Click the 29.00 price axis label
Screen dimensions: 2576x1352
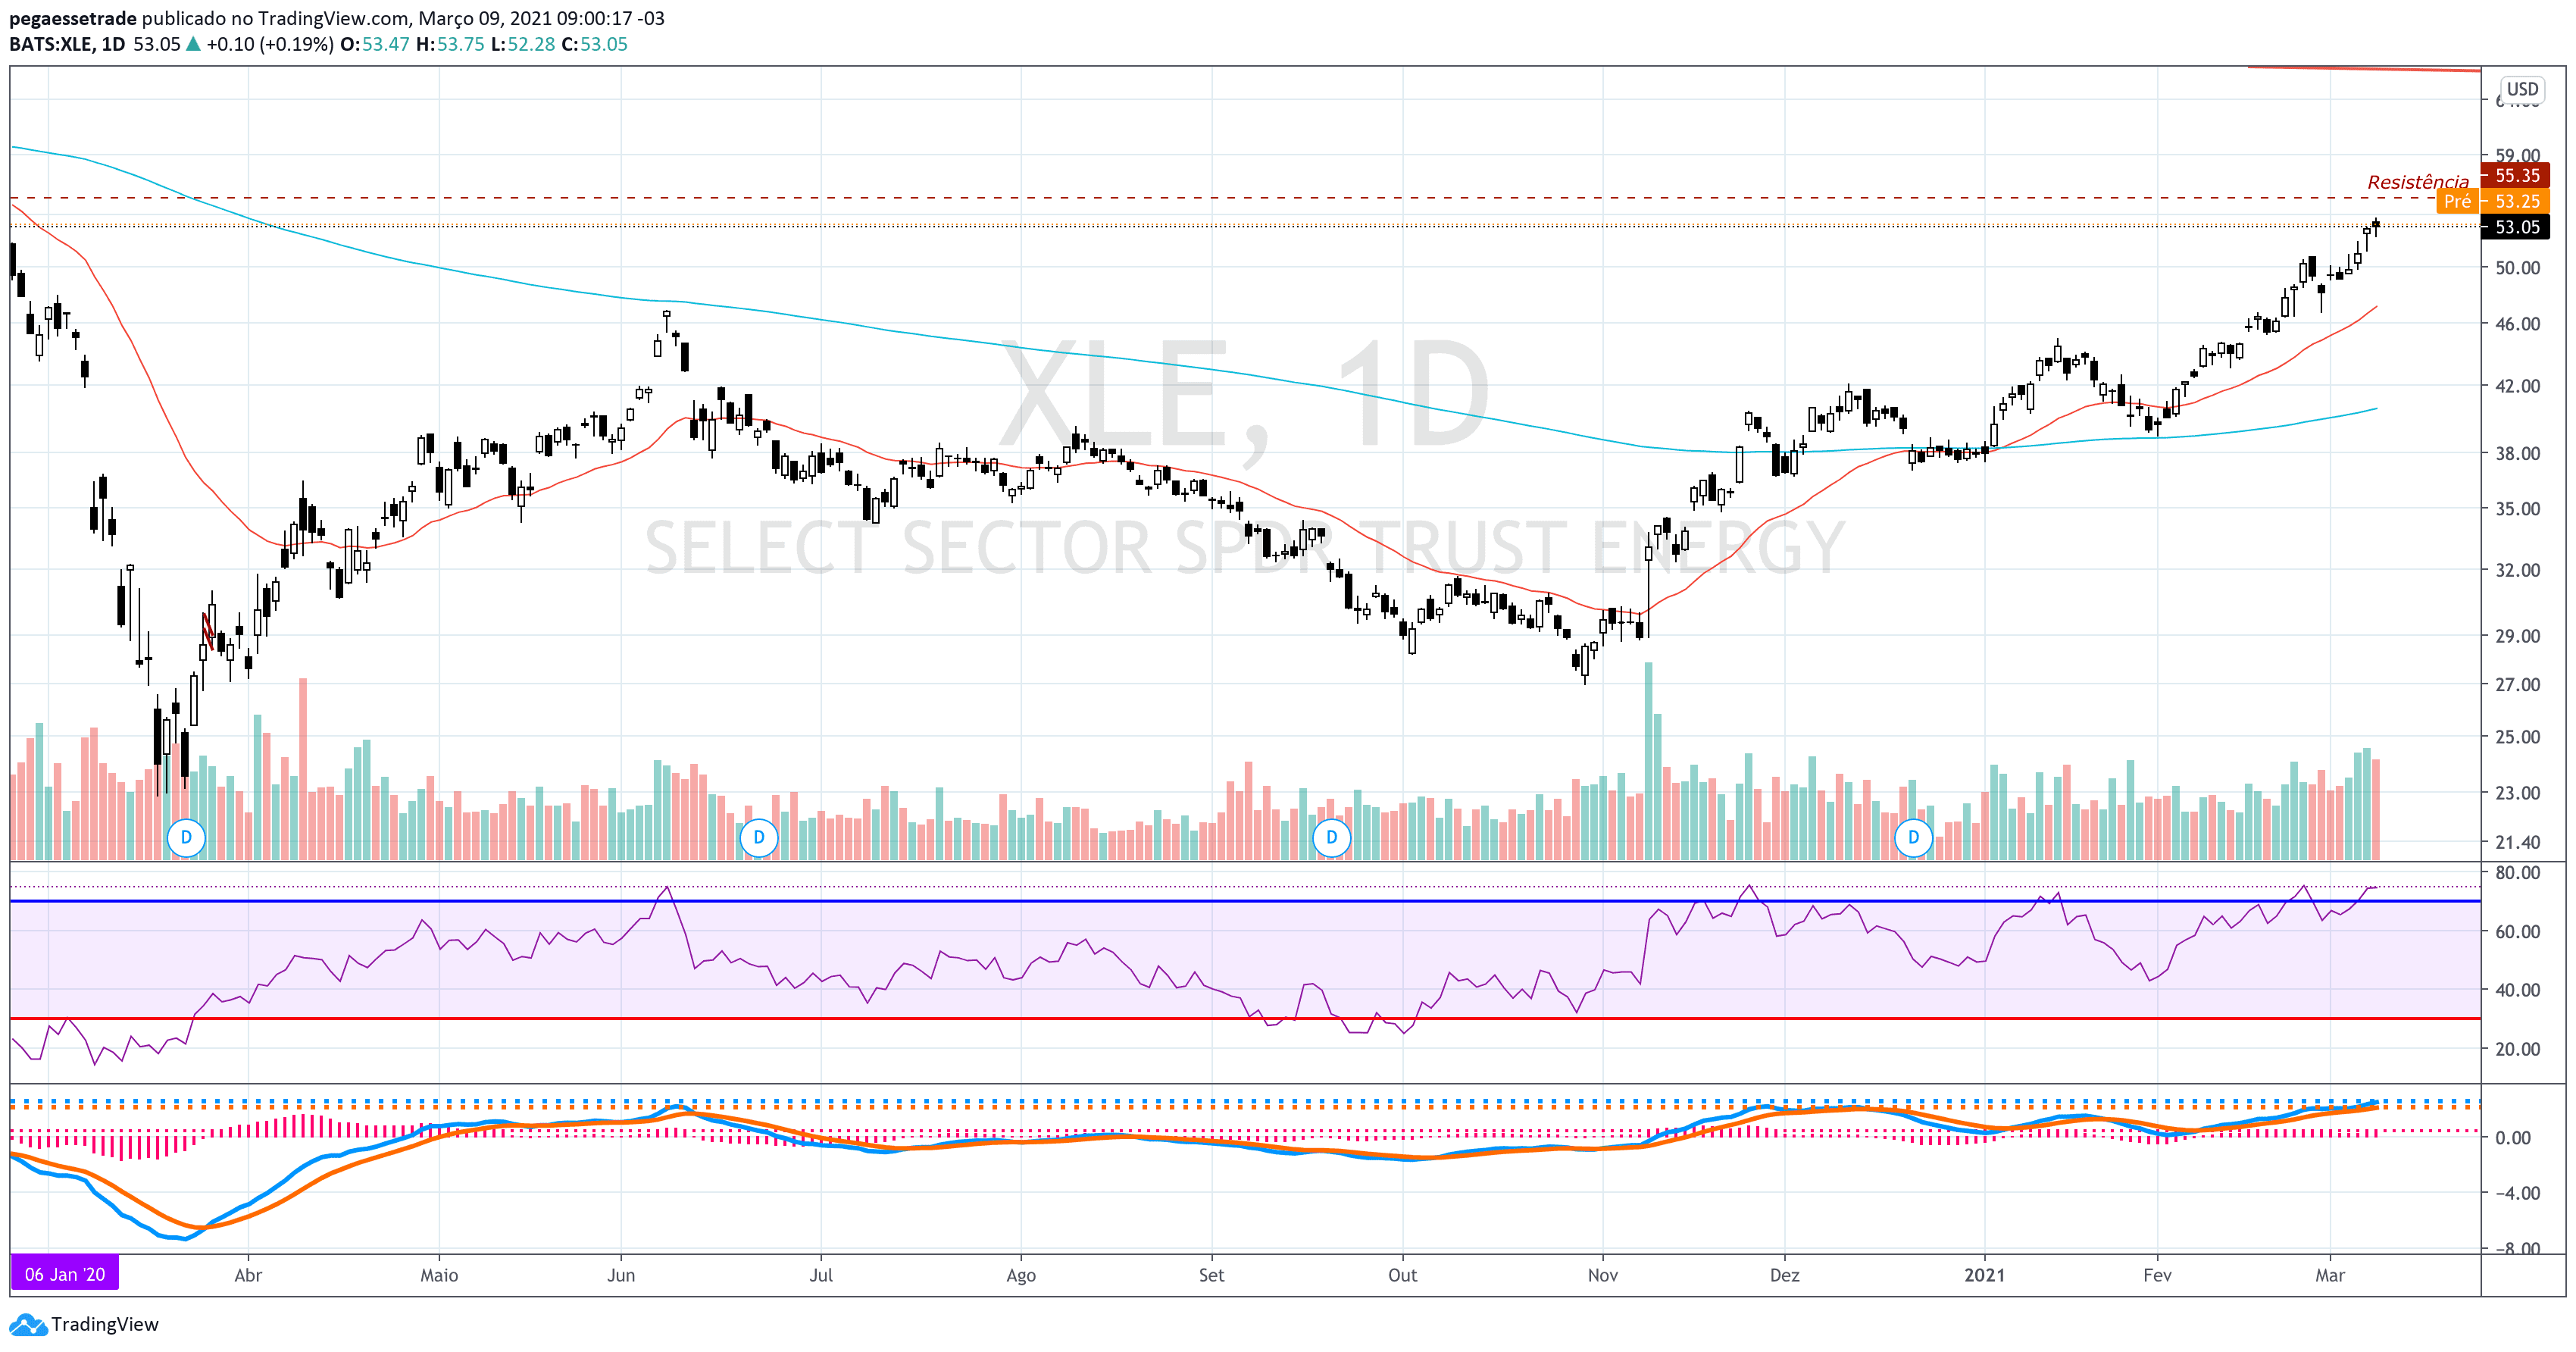(x=2517, y=636)
